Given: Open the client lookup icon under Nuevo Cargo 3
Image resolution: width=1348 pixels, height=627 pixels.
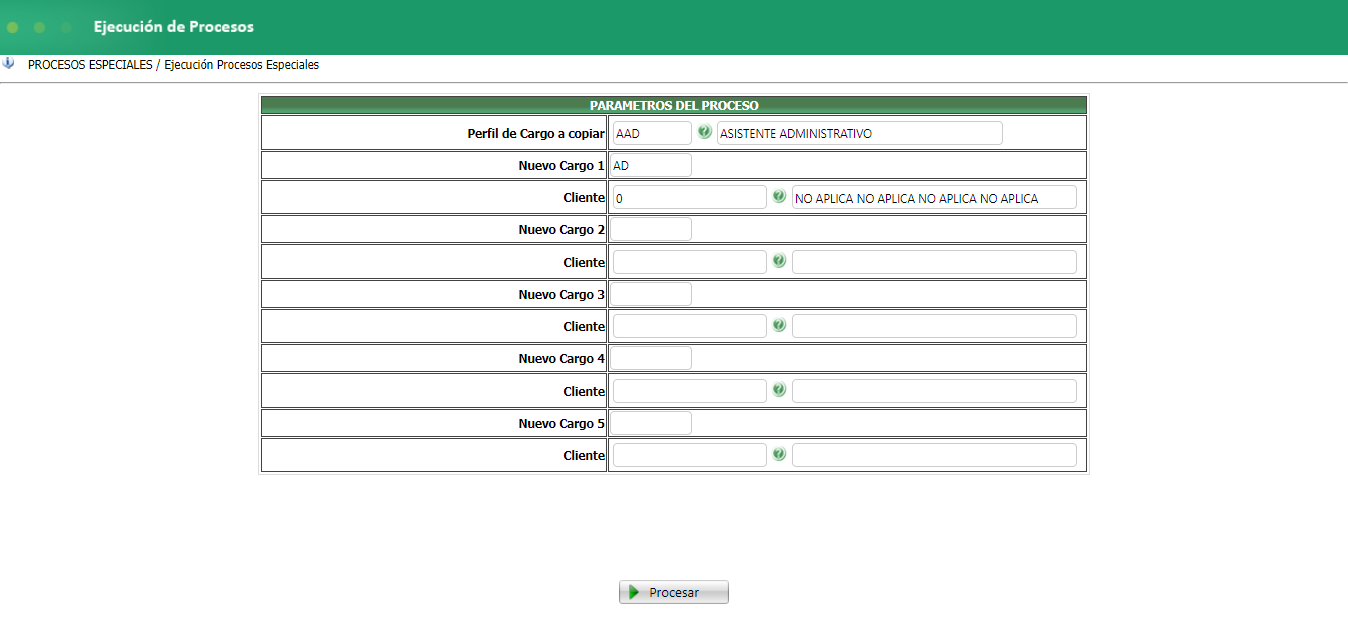Looking at the screenshot, I should [x=779, y=325].
